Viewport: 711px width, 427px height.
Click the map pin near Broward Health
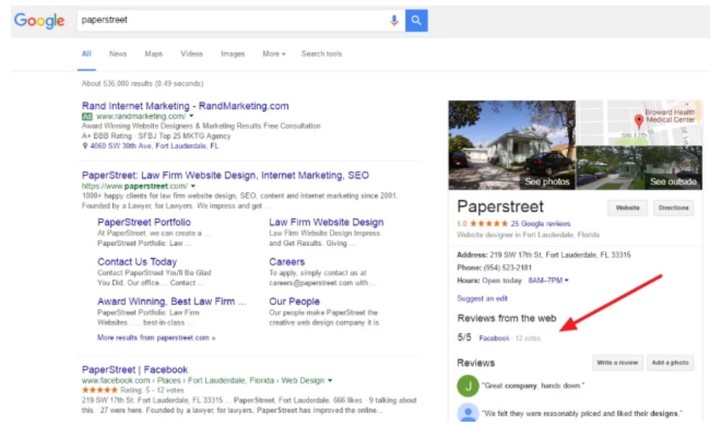[639, 121]
